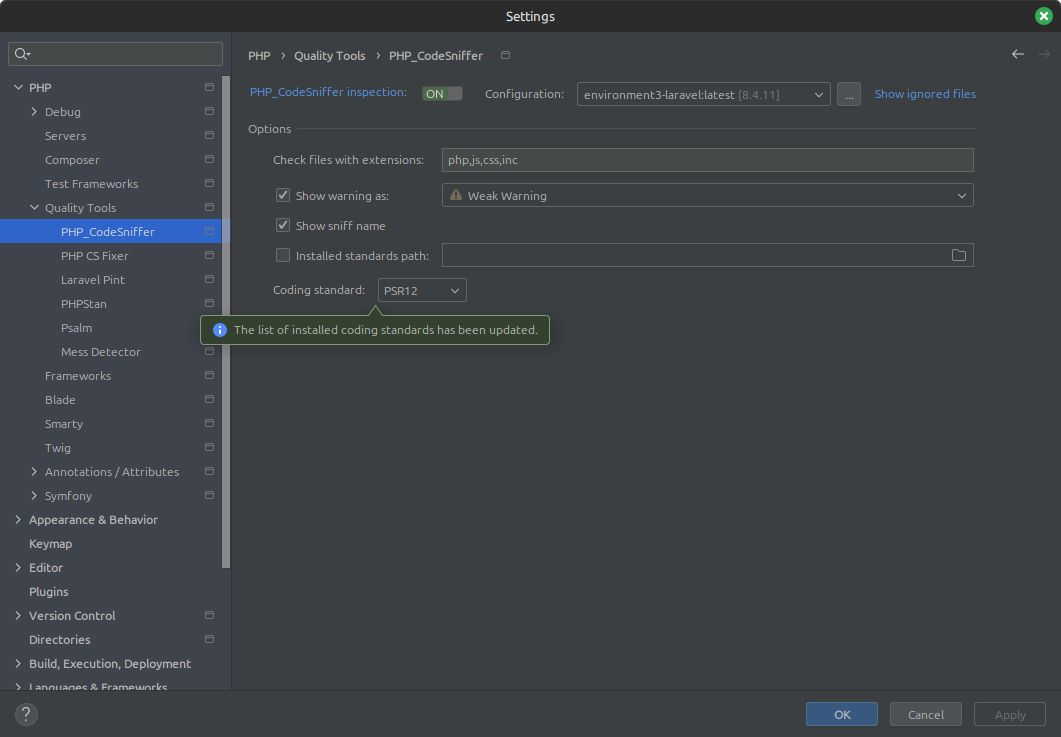1061x737 pixels.
Task: Enable Installed standards path checkbox
Action: (x=283, y=256)
